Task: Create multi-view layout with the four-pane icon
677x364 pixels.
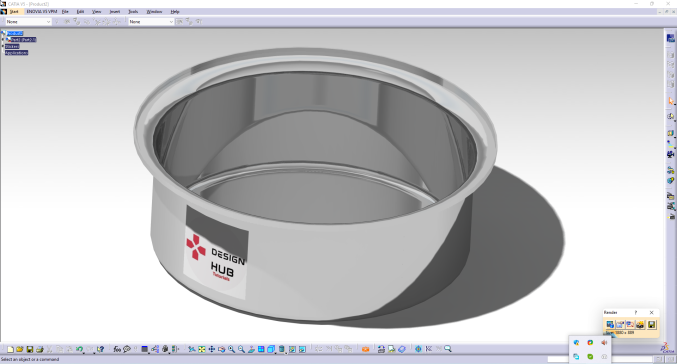Action: click(261, 349)
